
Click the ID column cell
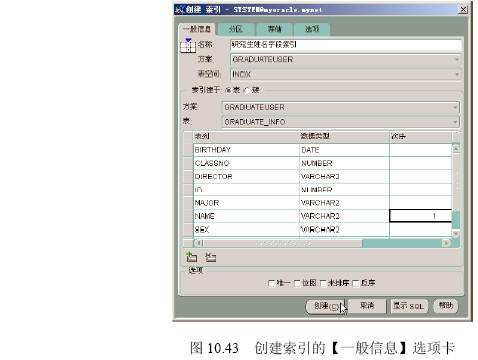coord(247,190)
